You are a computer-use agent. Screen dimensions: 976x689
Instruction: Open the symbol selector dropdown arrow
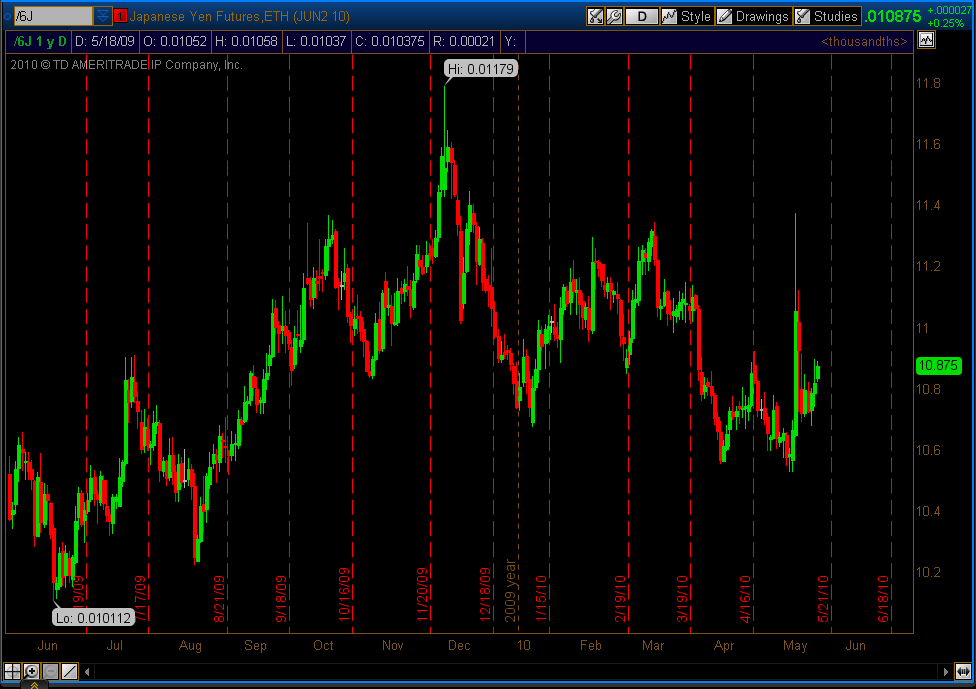(x=103, y=16)
